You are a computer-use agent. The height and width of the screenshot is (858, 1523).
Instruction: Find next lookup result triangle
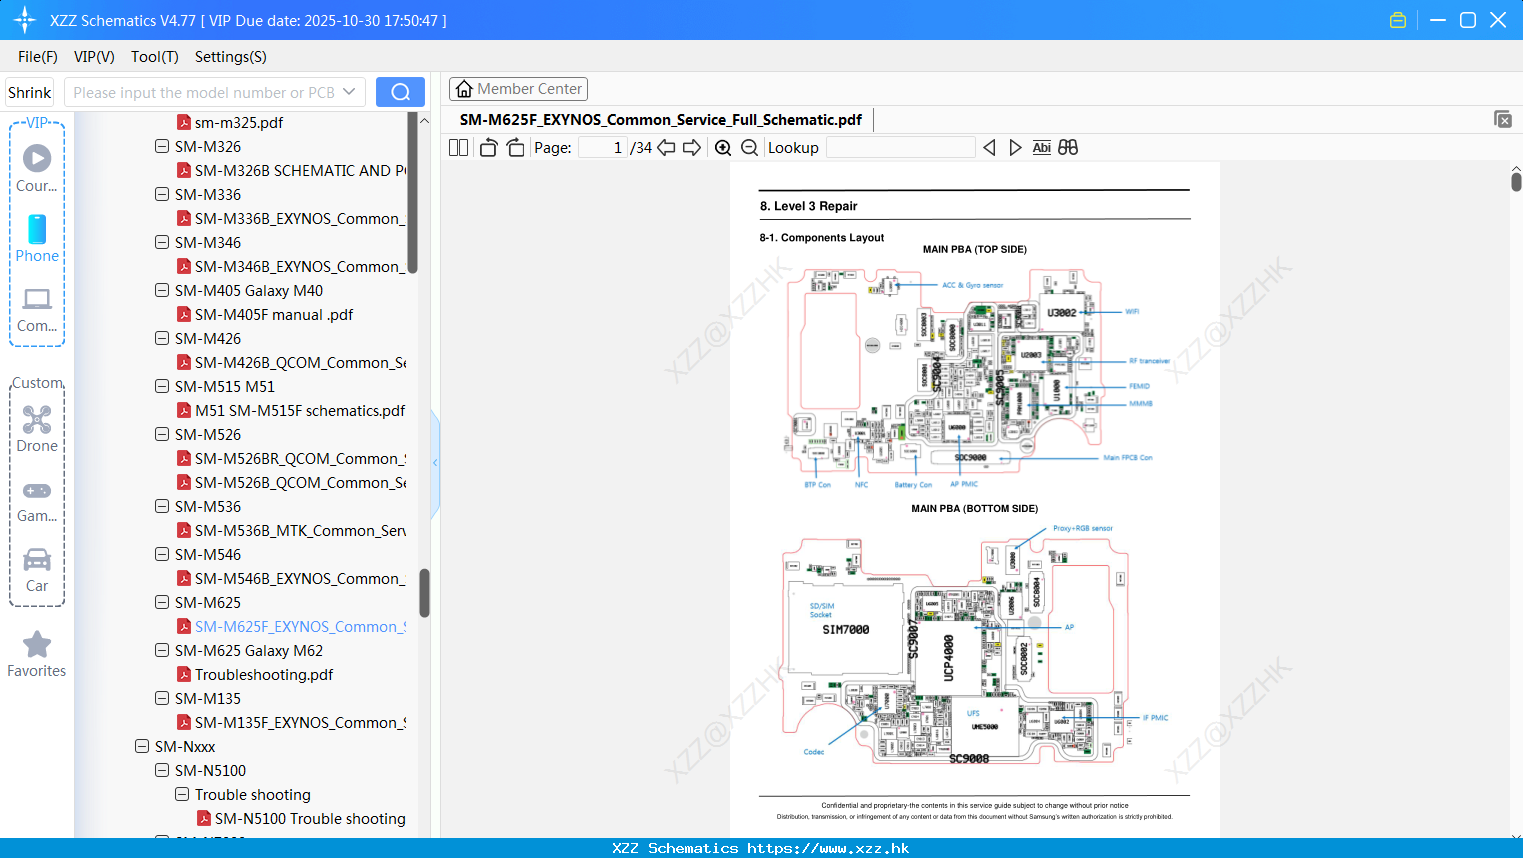point(1015,147)
